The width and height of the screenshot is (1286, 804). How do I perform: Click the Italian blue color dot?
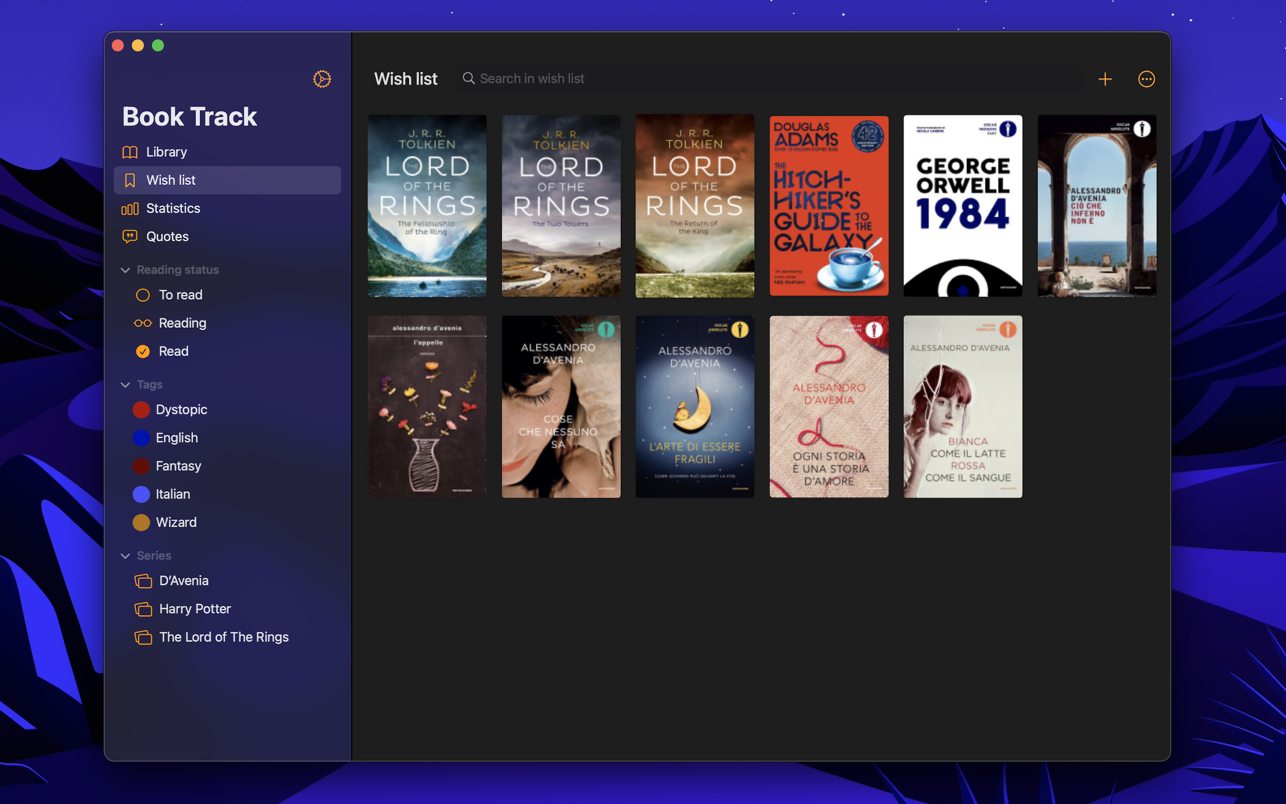pyautogui.click(x=141, y=494)
